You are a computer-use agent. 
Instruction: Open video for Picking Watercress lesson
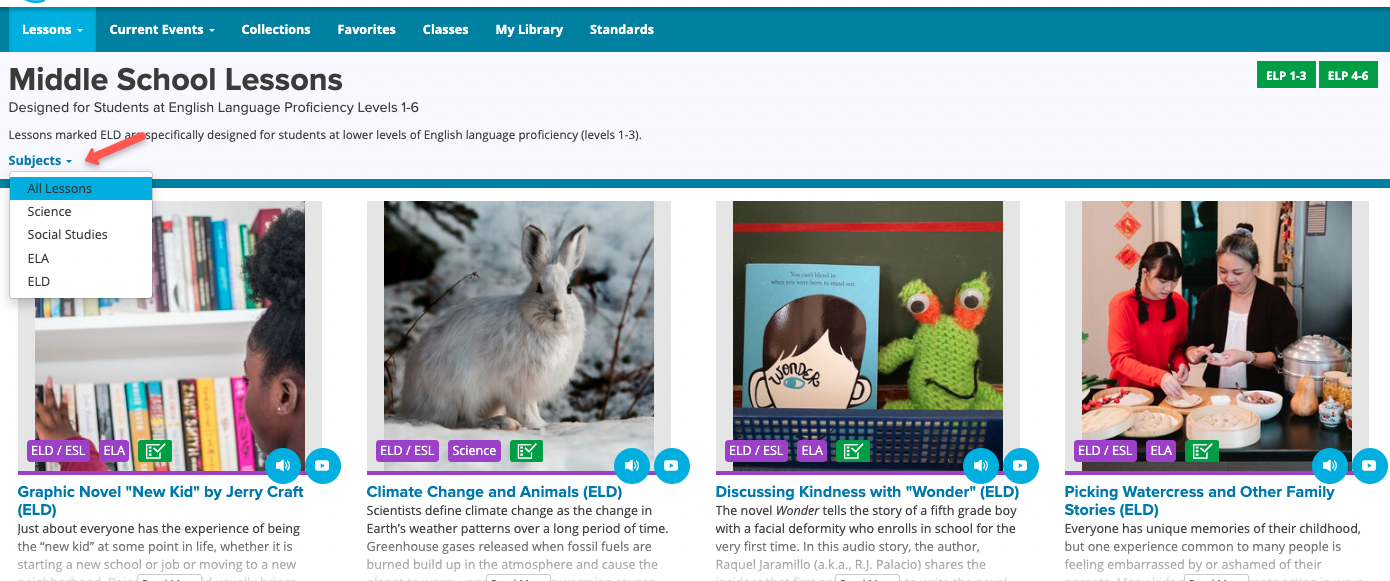(x=1369, y=465)
